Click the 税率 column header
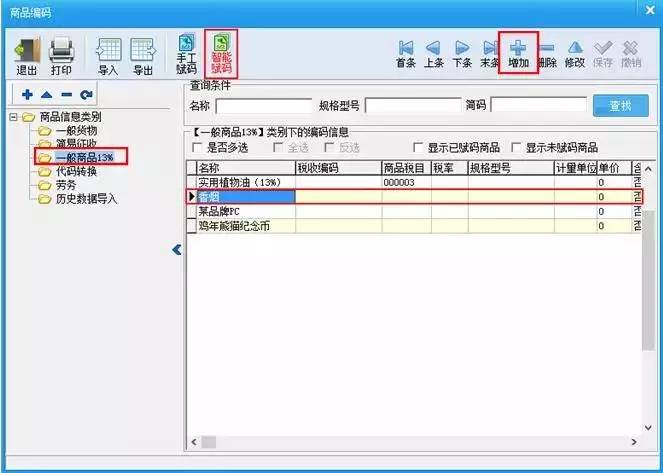This screenshot has width=663, height=473. click(x=449, y=168)
